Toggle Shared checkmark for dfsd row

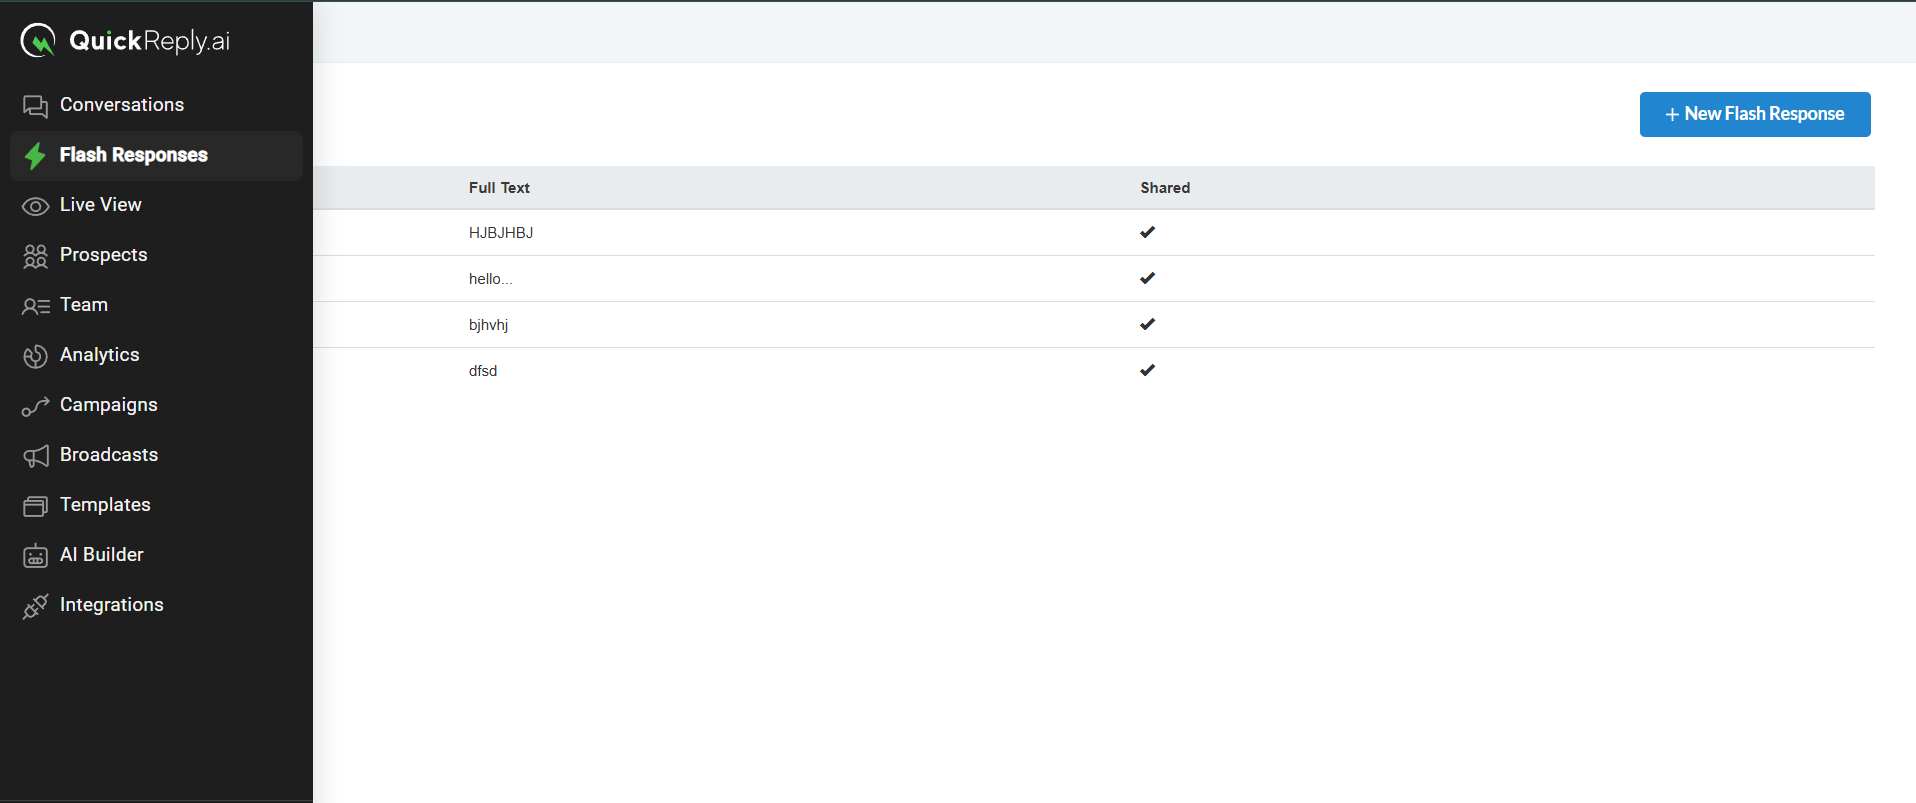tap(1147, 370)
